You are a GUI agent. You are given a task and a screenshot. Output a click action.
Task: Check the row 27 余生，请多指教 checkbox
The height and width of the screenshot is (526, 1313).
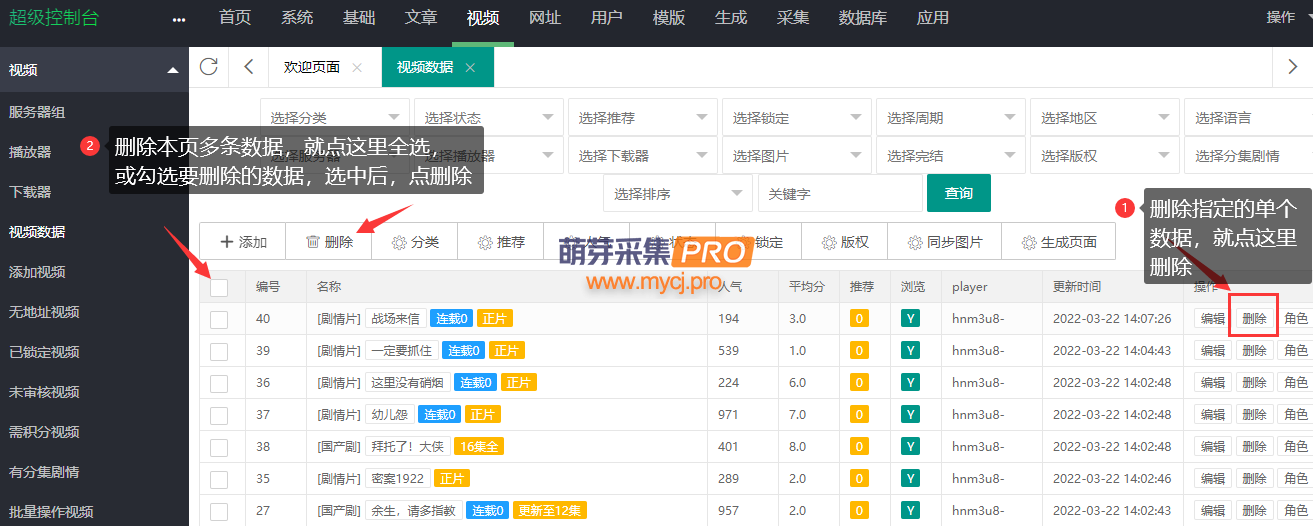click(x=220, y=511)
